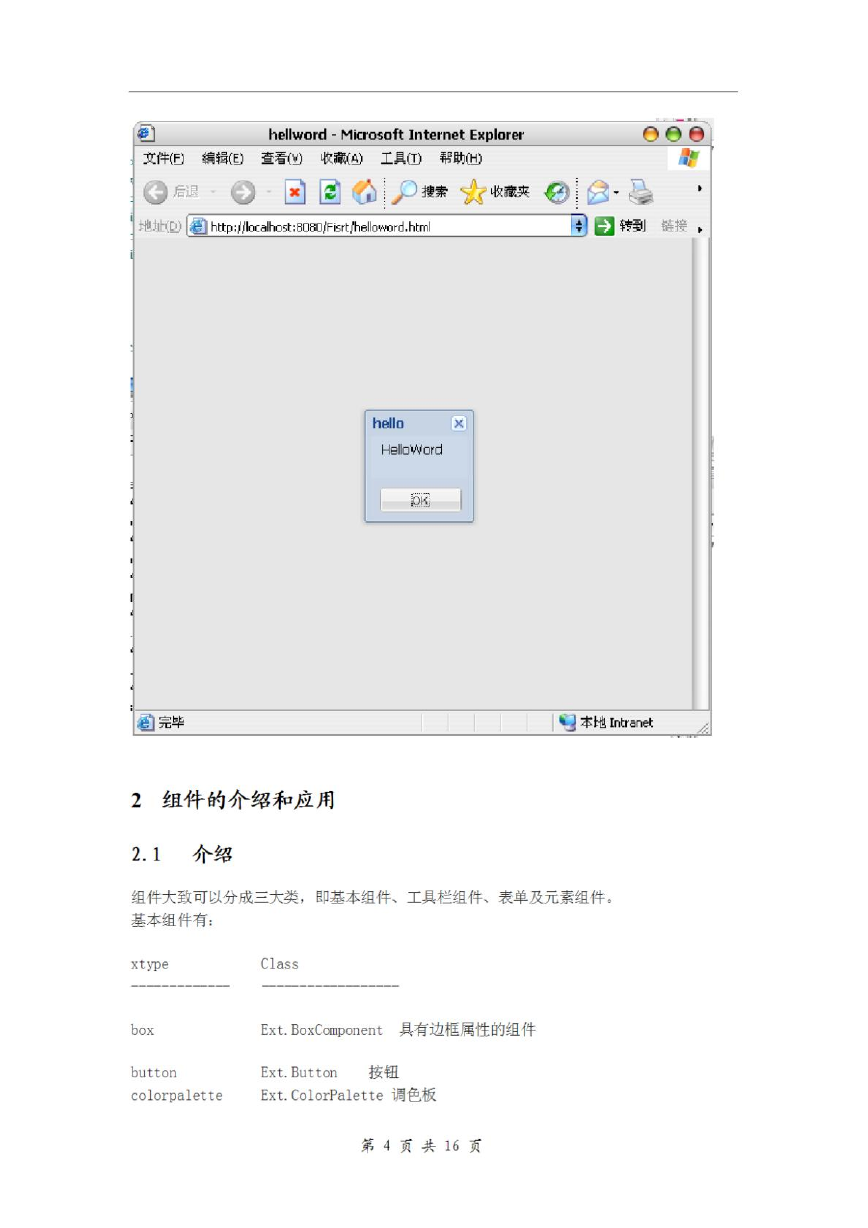Open the History clock icon

point(557,192)
